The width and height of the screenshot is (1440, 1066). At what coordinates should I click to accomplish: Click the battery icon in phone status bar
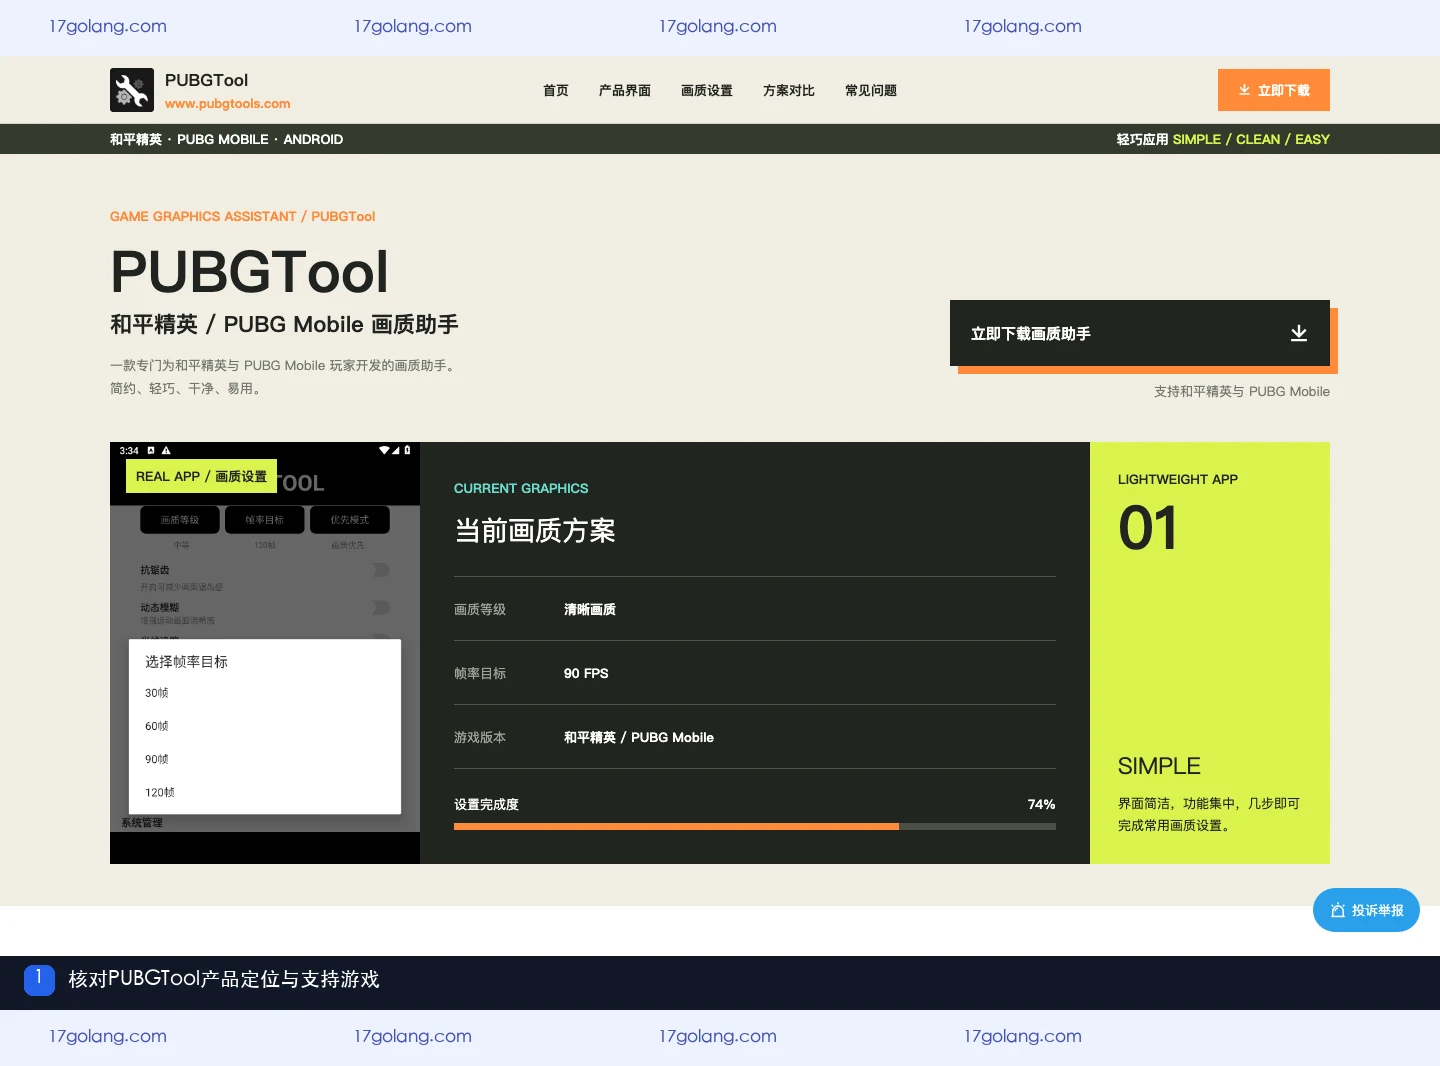[x=407, y=451]
